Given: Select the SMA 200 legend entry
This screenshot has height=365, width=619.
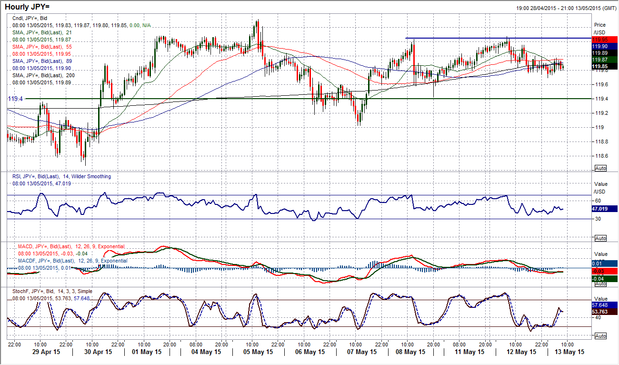Looking at the screenshot, I should 43,75.
